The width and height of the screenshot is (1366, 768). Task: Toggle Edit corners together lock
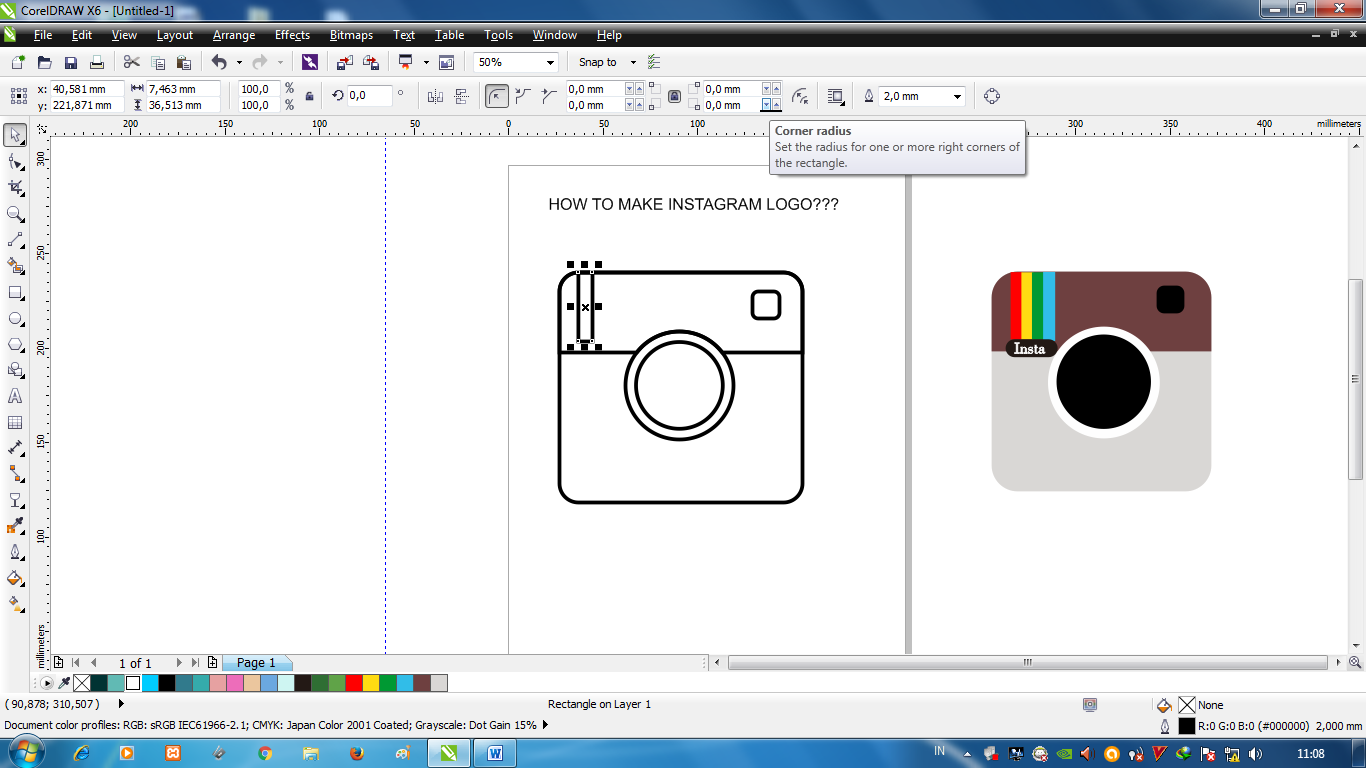(x=674, y=96)
